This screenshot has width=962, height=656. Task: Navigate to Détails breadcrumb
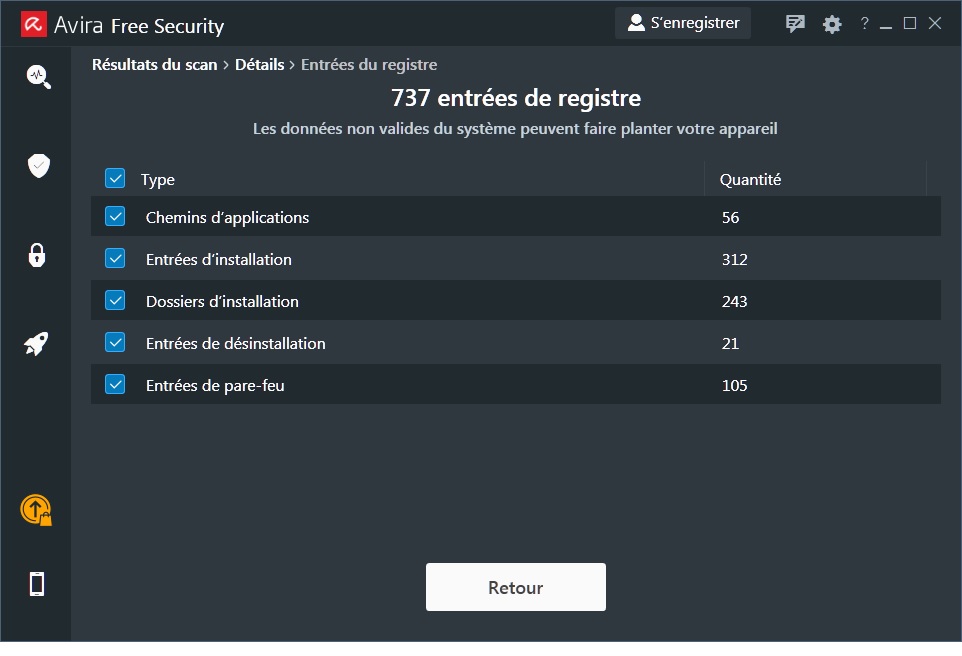point(259,65)
